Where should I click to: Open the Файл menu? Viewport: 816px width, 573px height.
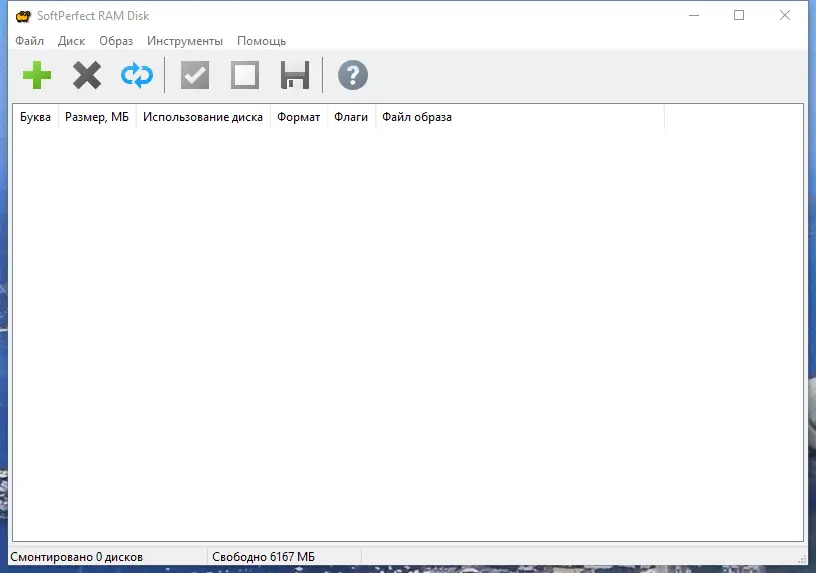tap(30, 41)
